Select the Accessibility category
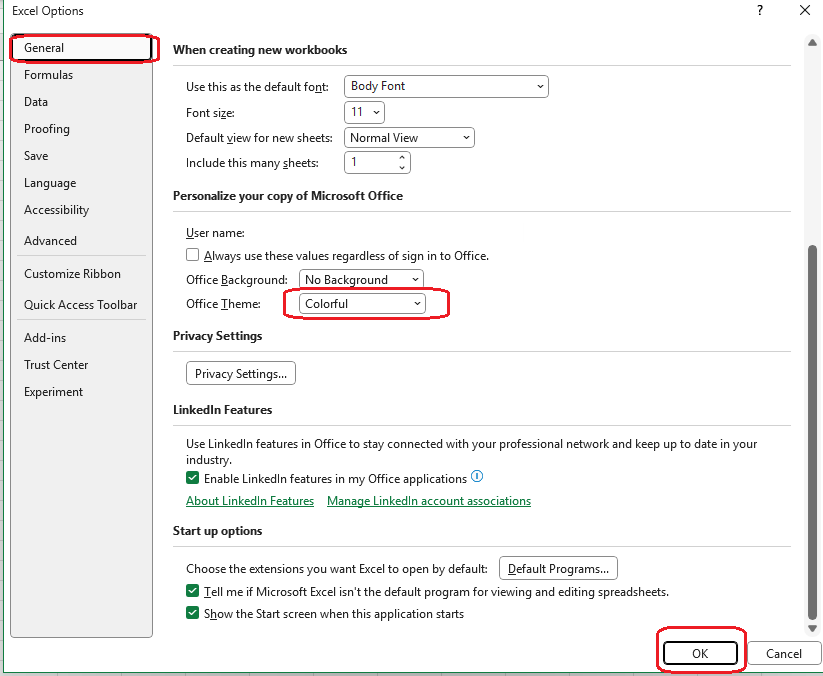Screen dimensions: 823x676 coord(81,210)
